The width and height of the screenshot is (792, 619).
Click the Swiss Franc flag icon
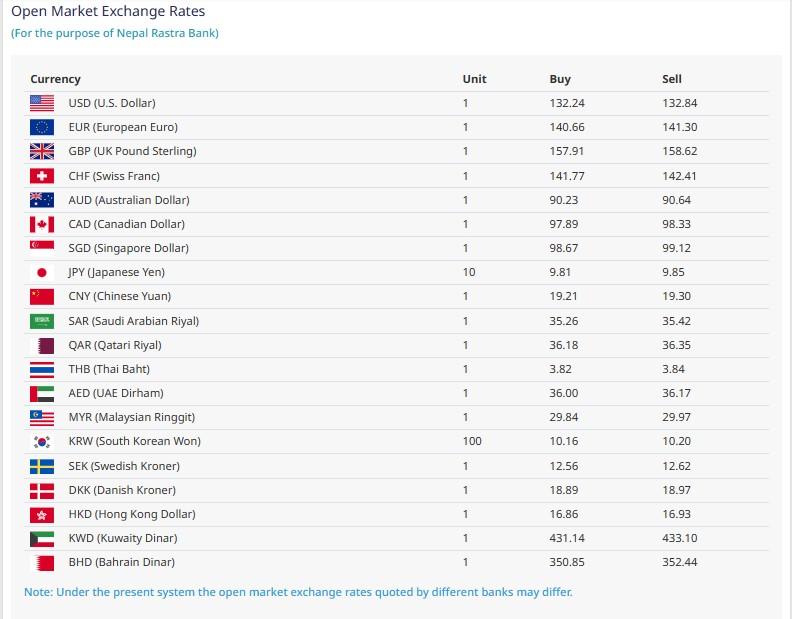pyautogui.click(x=42, y=176)
